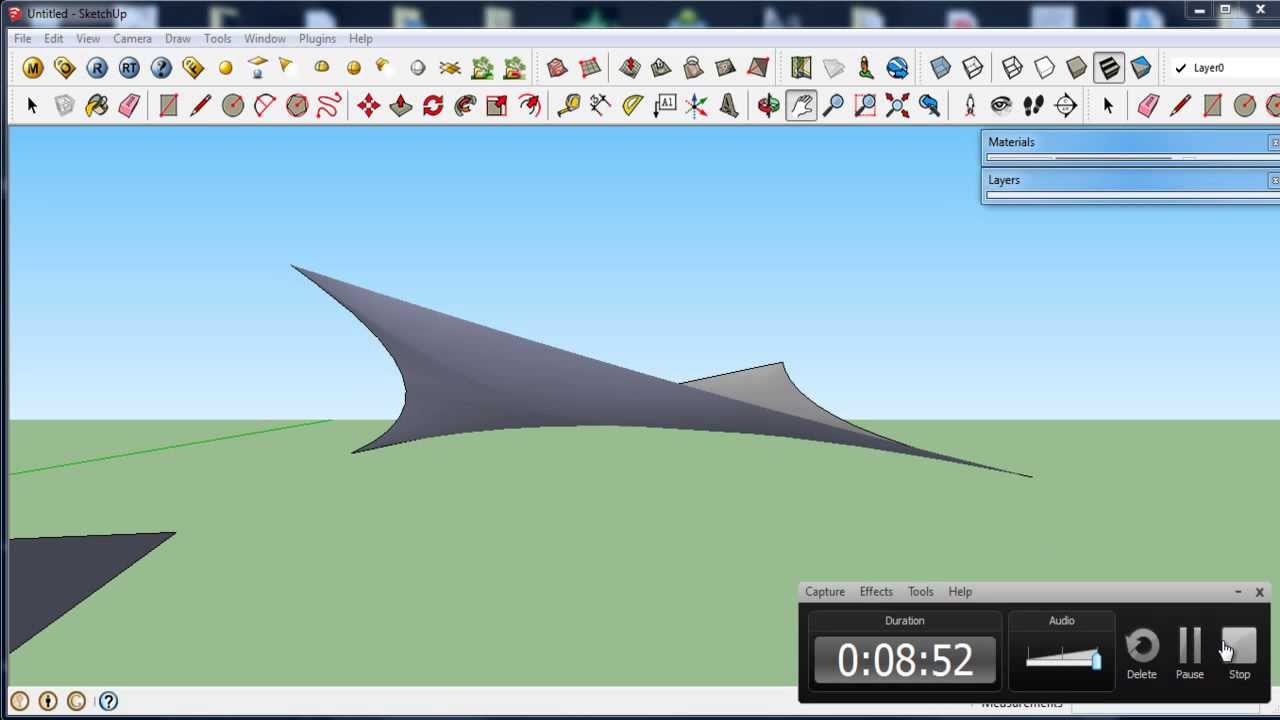Screen dimensions: 1280x720
Task: Choose the first Circle tool icon
Action: (x=232, y=105)
